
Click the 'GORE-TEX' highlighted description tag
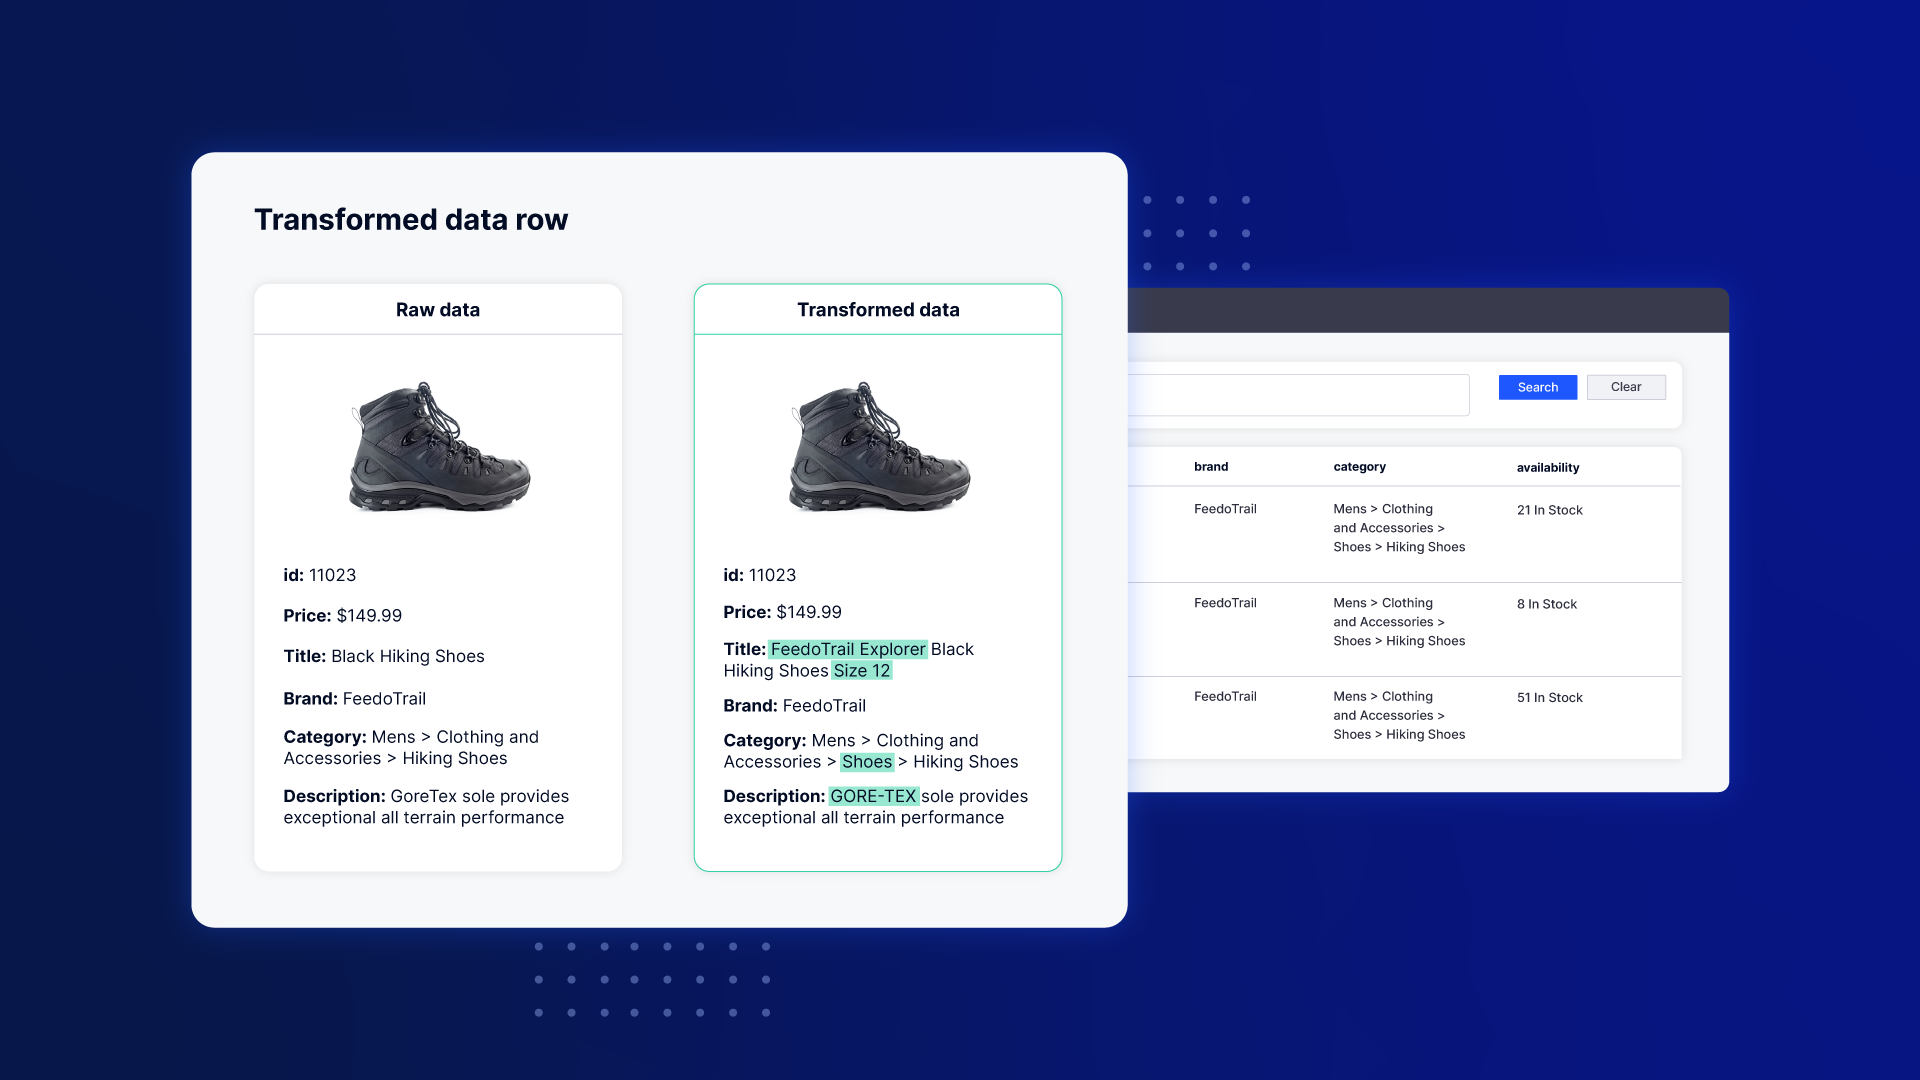(x=874, y=795)
